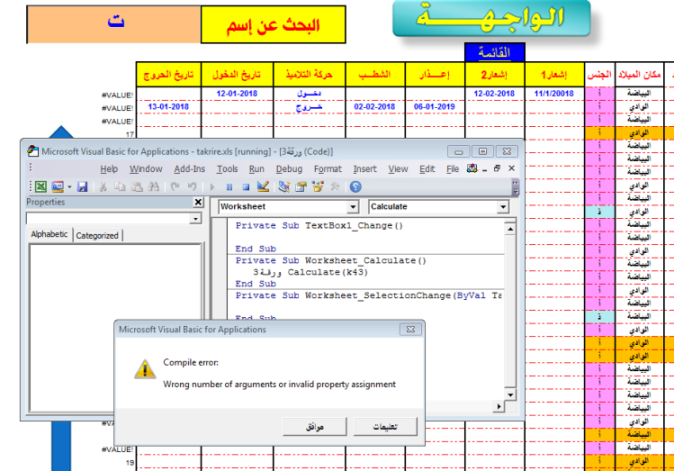Click the code window scroll down arrow

coord(510,395)
